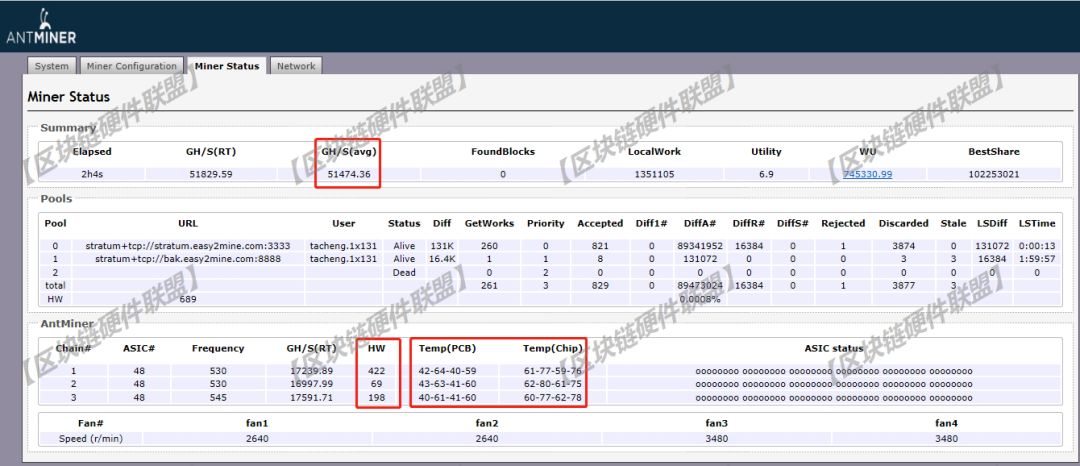Select chip temp 60-77-62-78
This screenshot has width=1080, height=466.
[552, 397]
